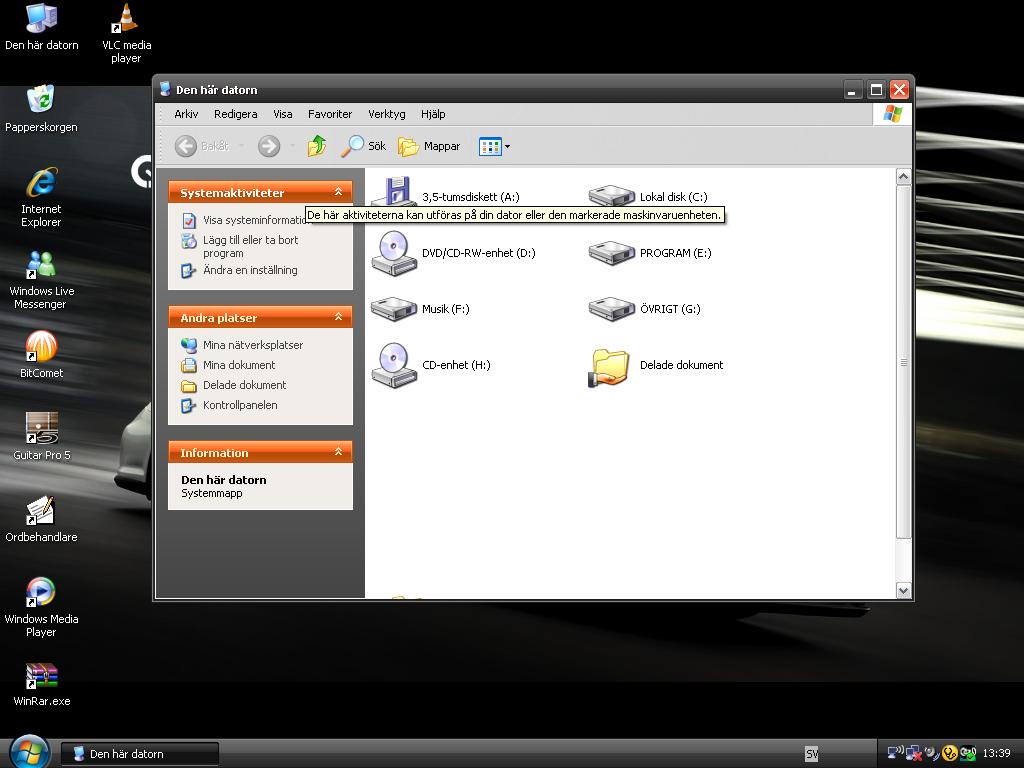Click the scrollbar down arrow in file pane
This screenshot has width=1024, height=768.
903,590
